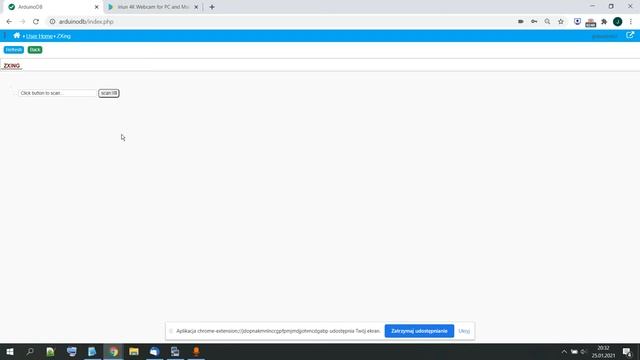Screen dimensions: 640x360
Task: Show hidden system tray icons
Action: tap(564, 351)
